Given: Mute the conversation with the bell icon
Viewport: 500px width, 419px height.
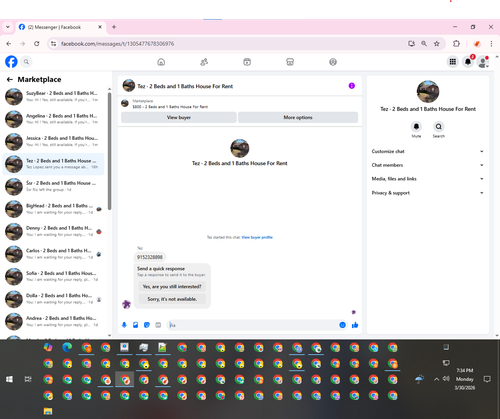Looking at the screenshot, I should pos(416,127).
